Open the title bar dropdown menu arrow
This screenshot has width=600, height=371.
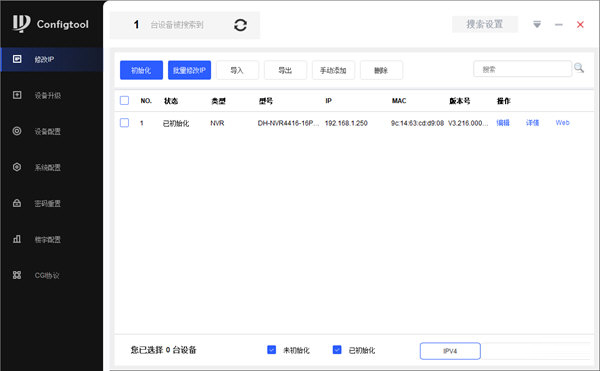[537, 24]
